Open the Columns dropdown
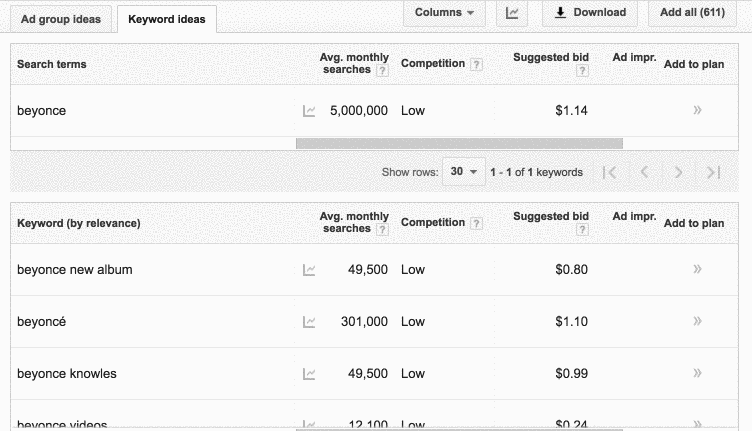The height and width of the screenshot is (431, 752). pyautogui.click(x=444, y=12)
